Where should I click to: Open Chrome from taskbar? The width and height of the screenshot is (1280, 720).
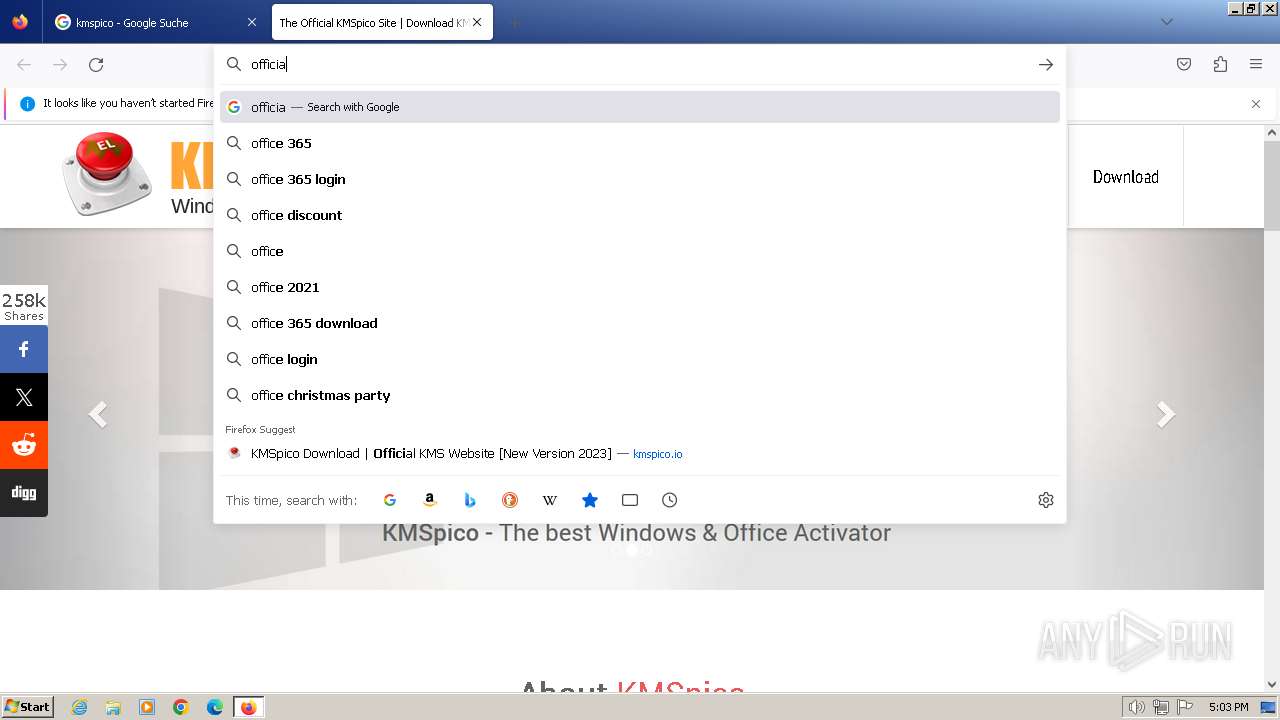[181, 707]
